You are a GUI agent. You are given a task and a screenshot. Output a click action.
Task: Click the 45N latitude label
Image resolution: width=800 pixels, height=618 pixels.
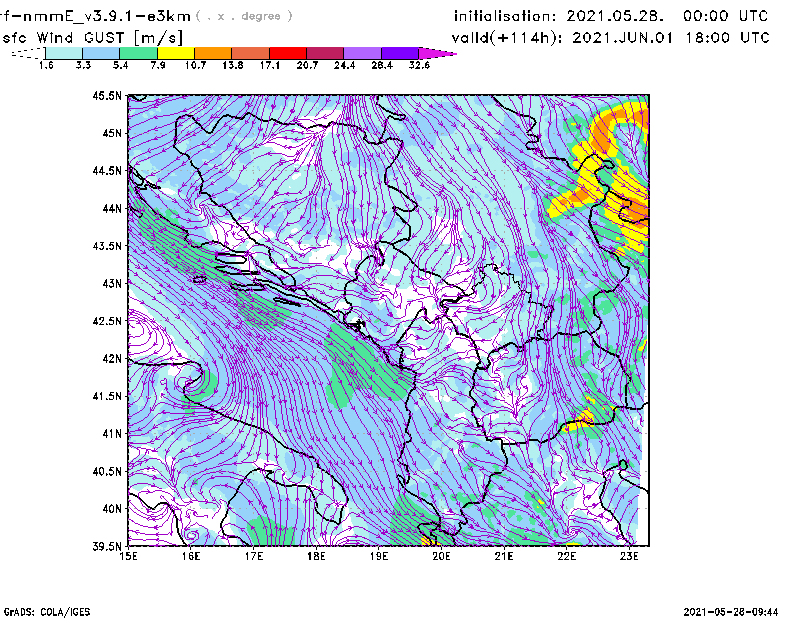pos(112,133)
